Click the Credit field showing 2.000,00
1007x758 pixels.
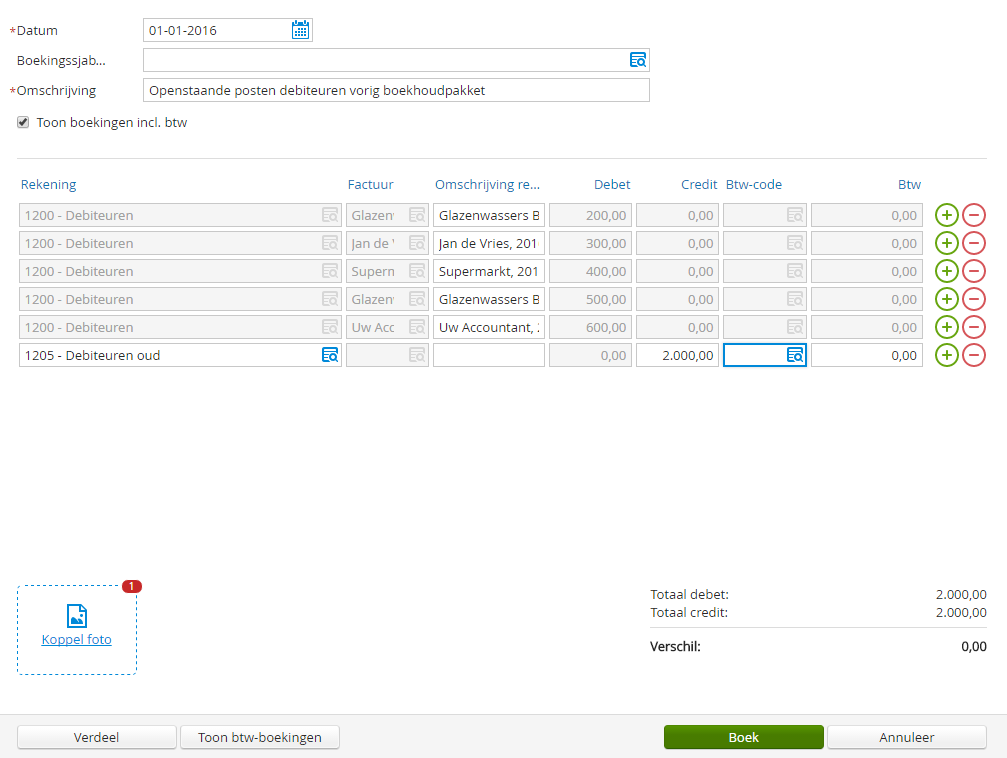click(x=677, y=355)
